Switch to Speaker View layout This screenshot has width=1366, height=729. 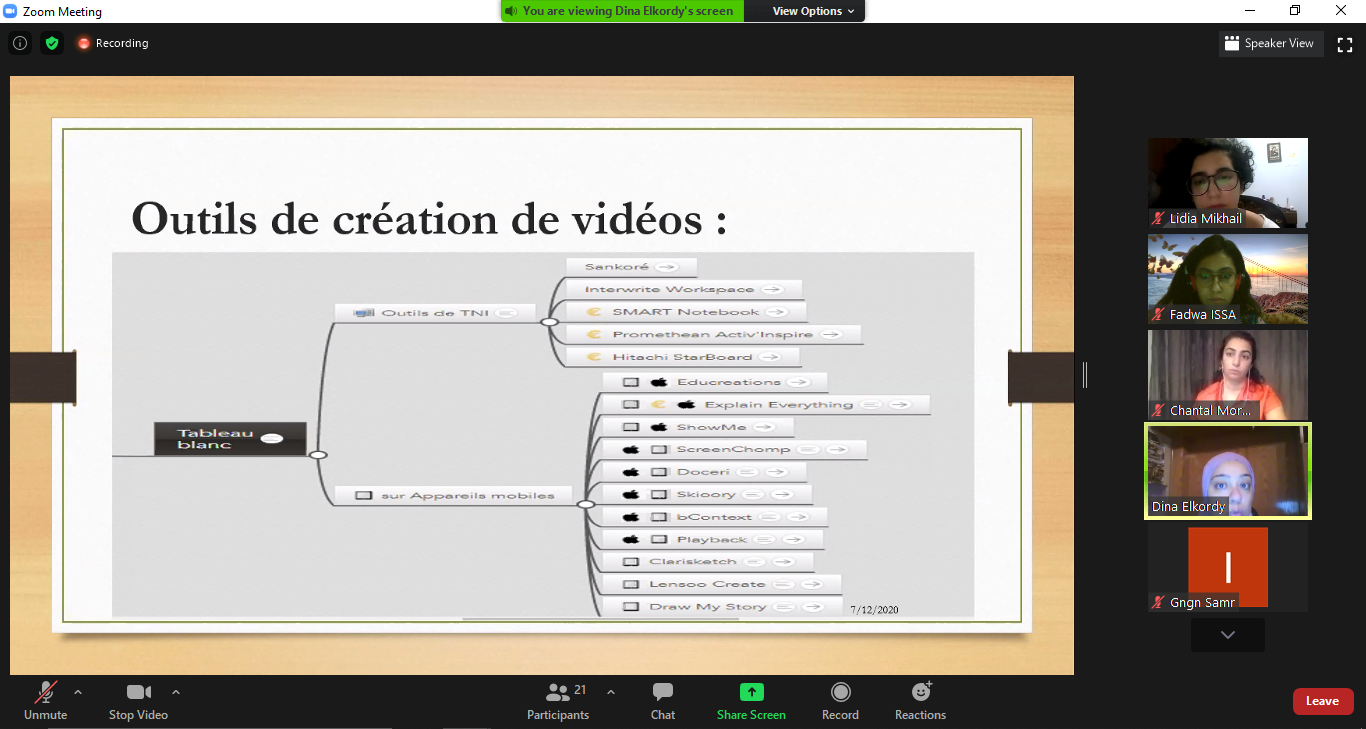(1271, 43)
